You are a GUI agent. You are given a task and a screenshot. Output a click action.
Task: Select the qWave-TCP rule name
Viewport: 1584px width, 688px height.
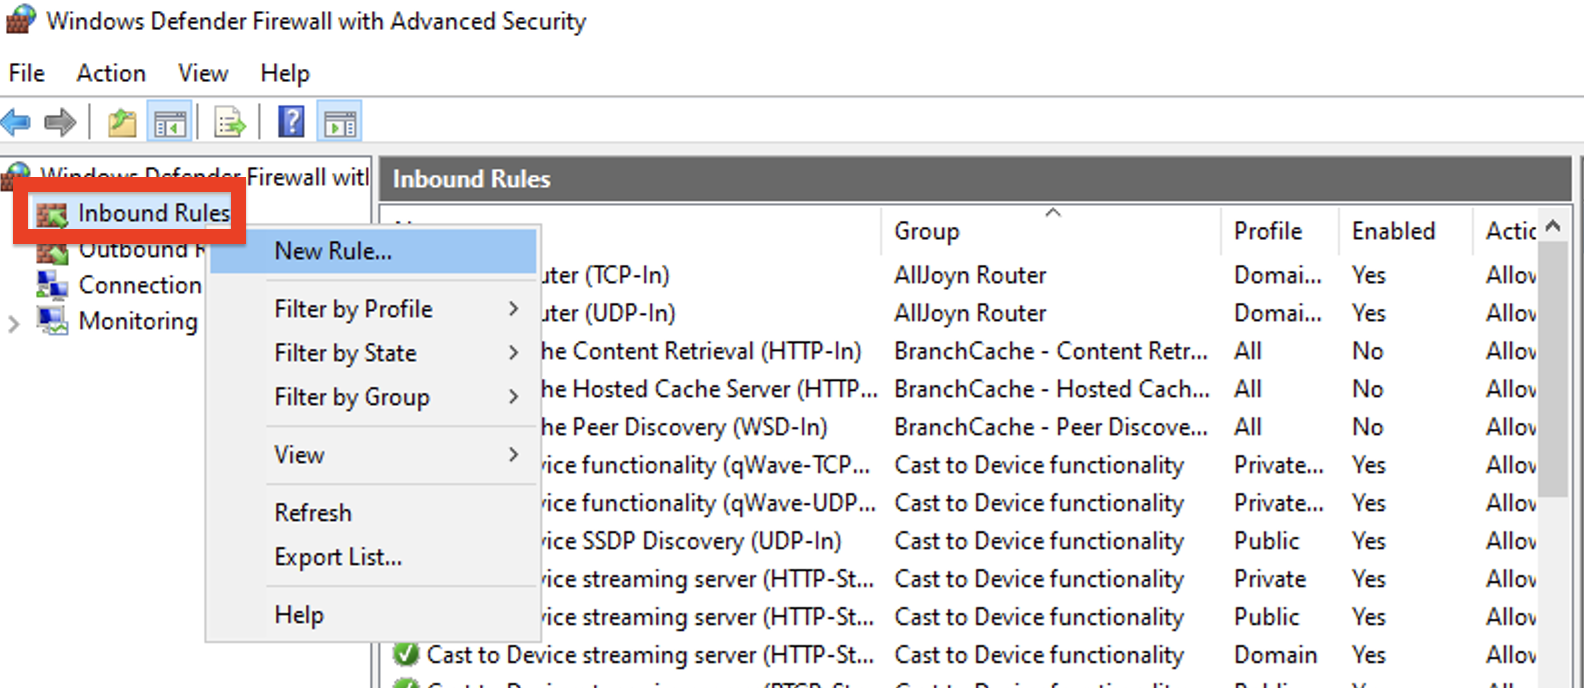(707, 465)
